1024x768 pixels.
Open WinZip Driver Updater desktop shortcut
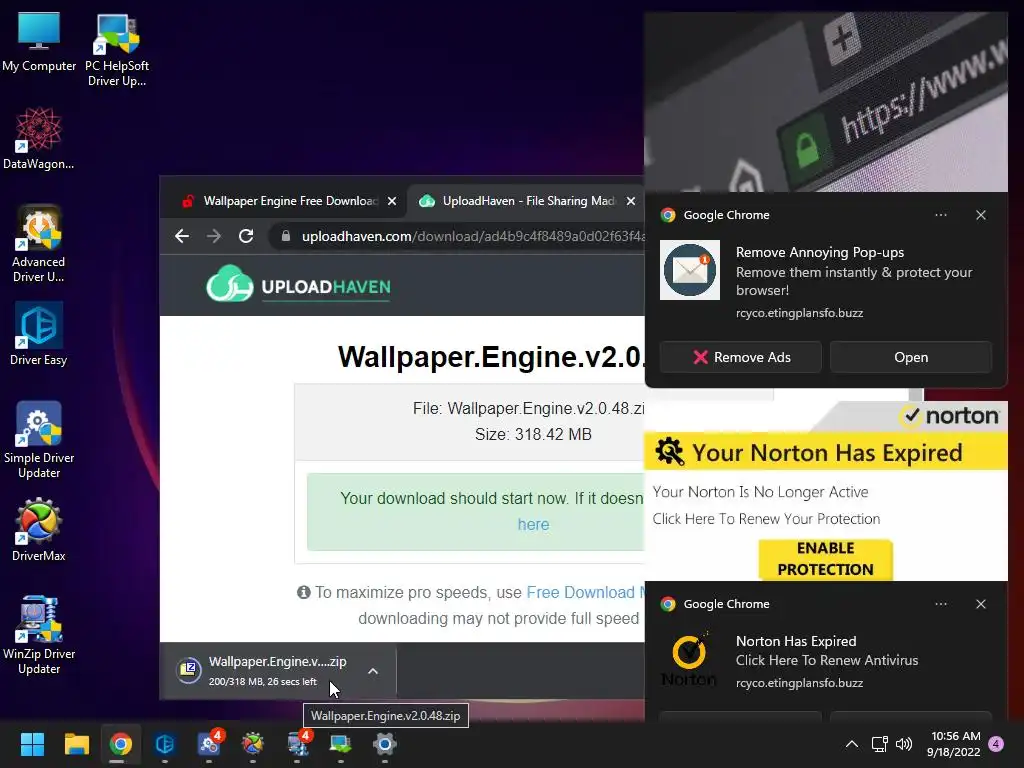[39, 635]
